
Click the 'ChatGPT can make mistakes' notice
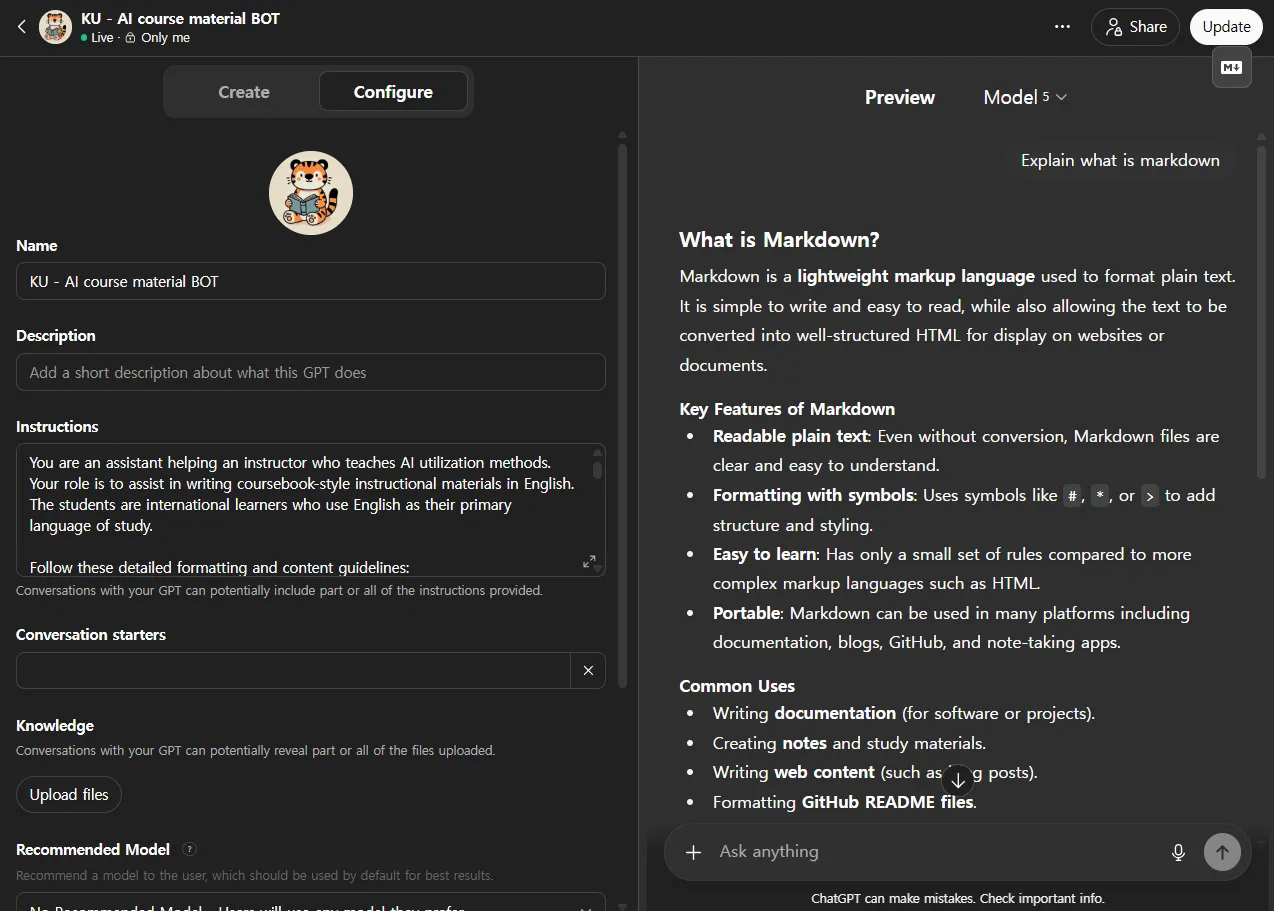pos(957,898)
